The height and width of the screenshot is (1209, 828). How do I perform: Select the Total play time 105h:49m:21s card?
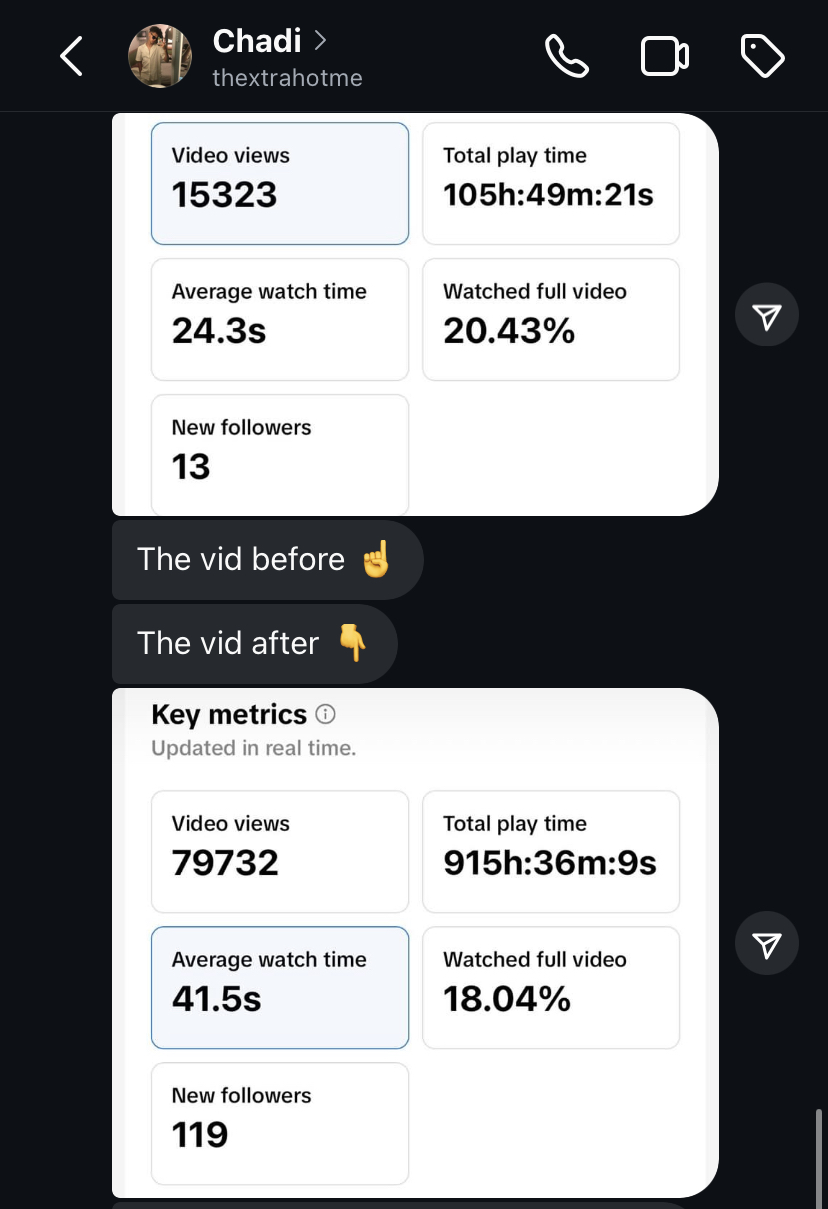coord(551,183)
